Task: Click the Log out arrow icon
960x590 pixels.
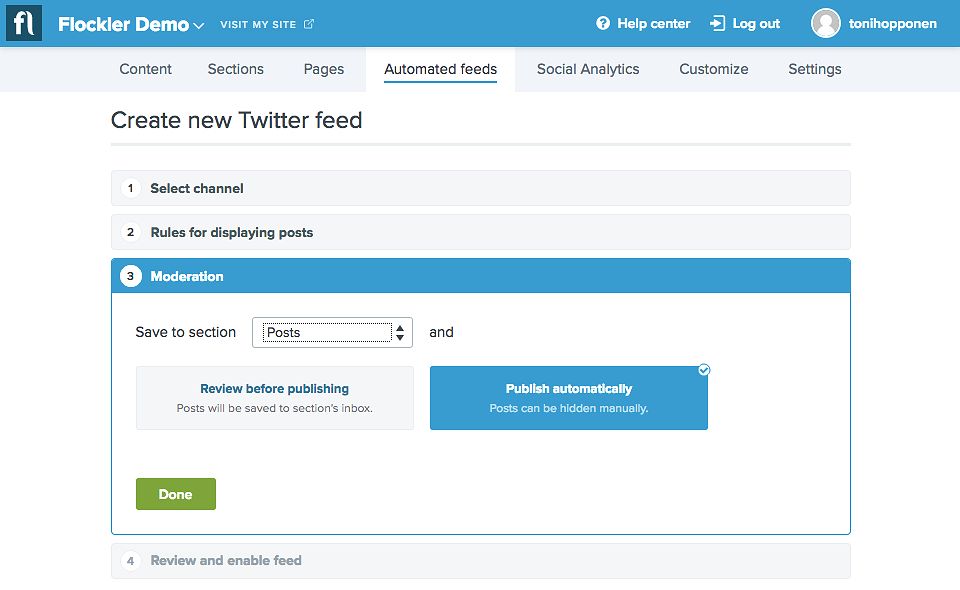Action: click(717, 23)
